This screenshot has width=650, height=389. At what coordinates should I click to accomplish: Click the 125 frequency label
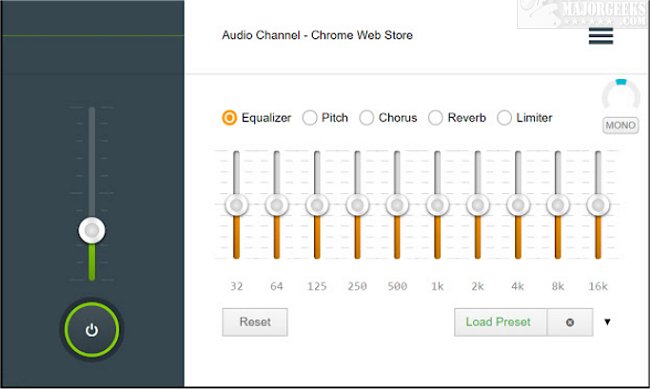tap(317, 286)
